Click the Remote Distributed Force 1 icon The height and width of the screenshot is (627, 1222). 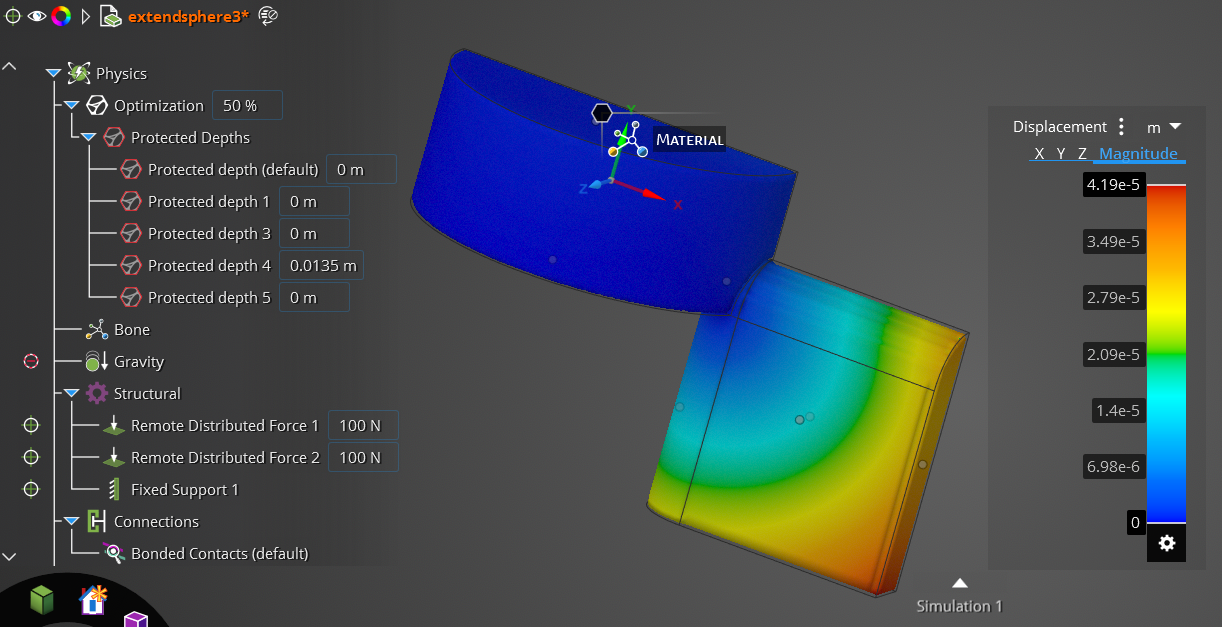(114, 425)
